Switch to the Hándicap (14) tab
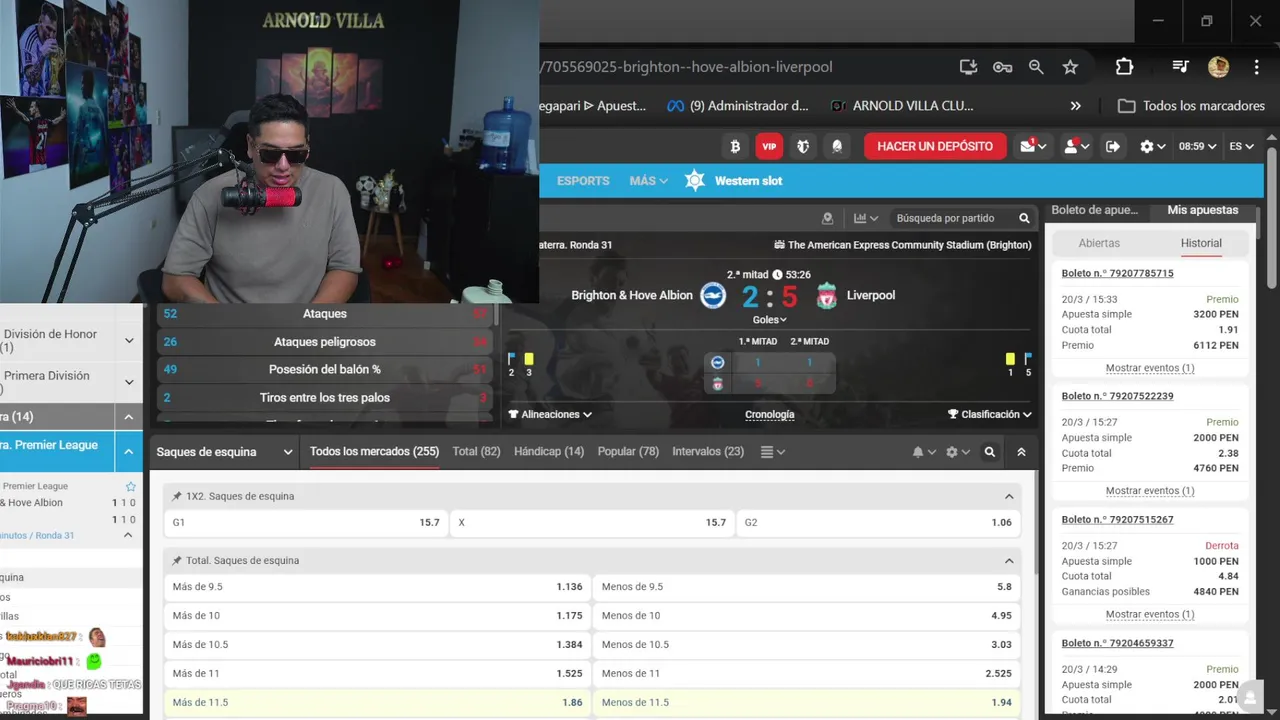 549,452
